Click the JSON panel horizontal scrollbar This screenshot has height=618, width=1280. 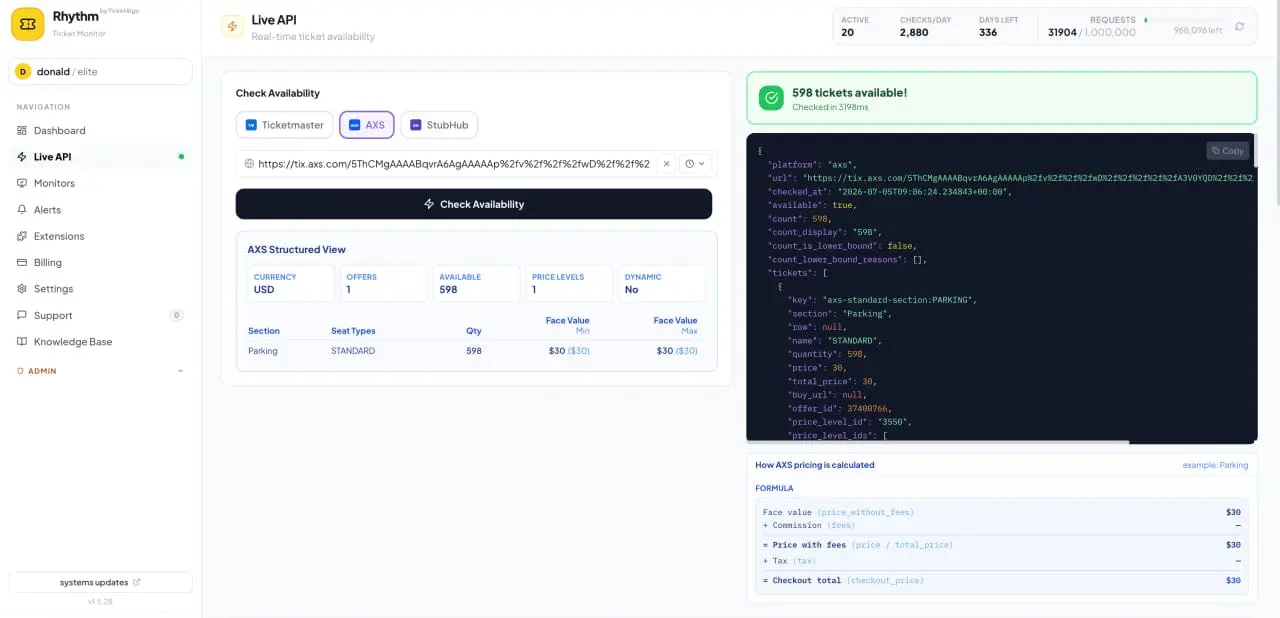point(938,441)
